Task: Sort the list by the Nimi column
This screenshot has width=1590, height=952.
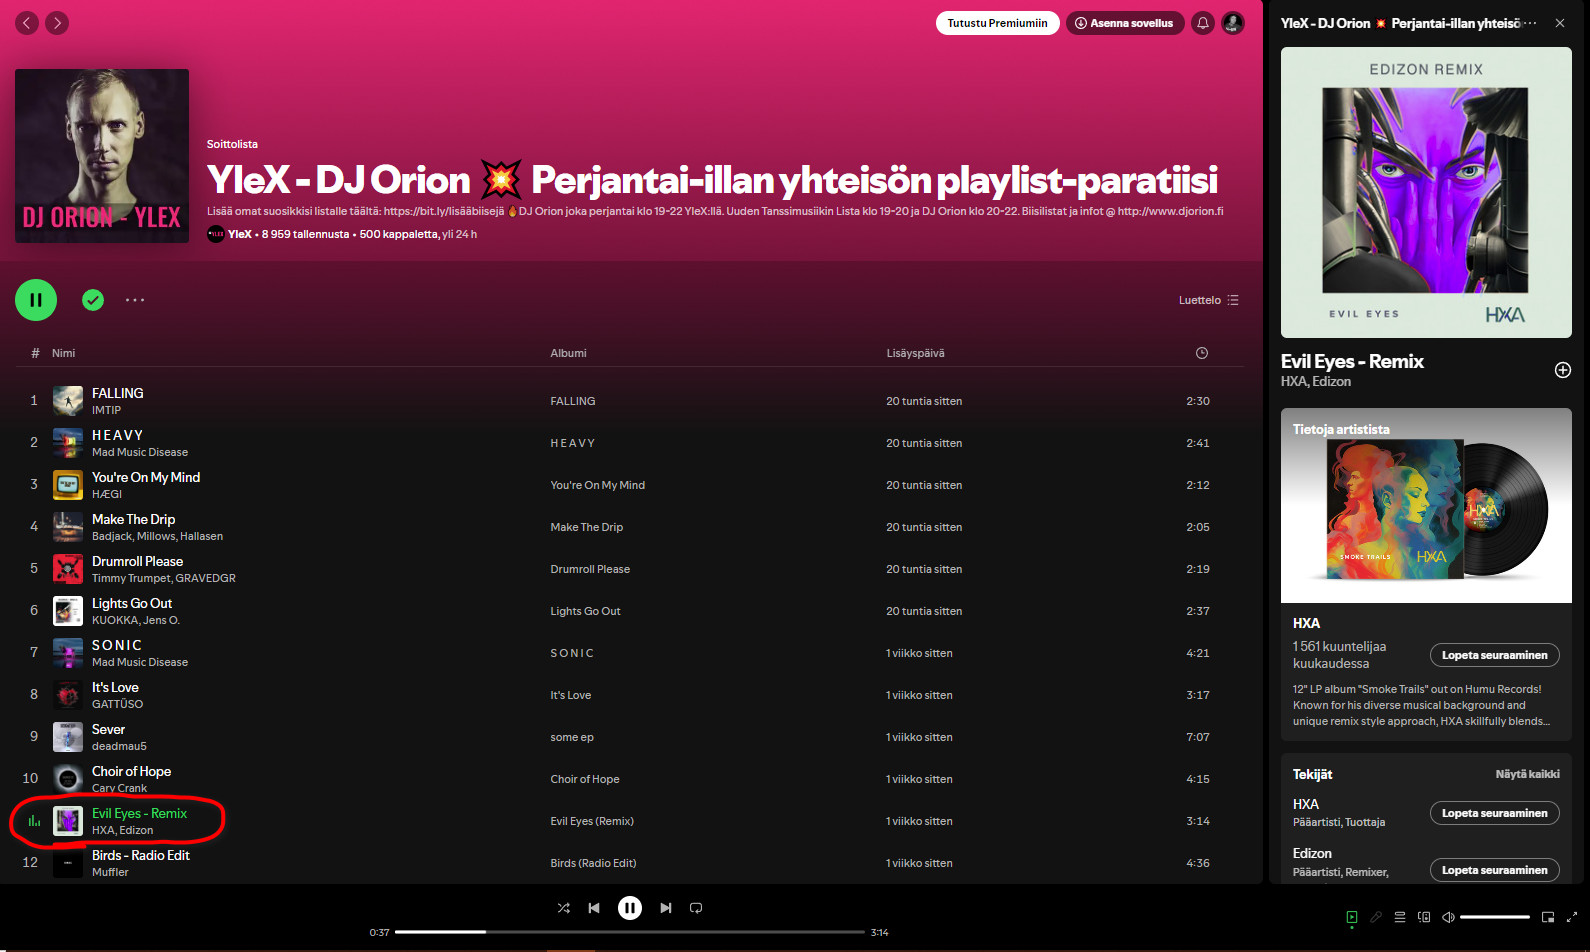Action: [x=64, y=353]
